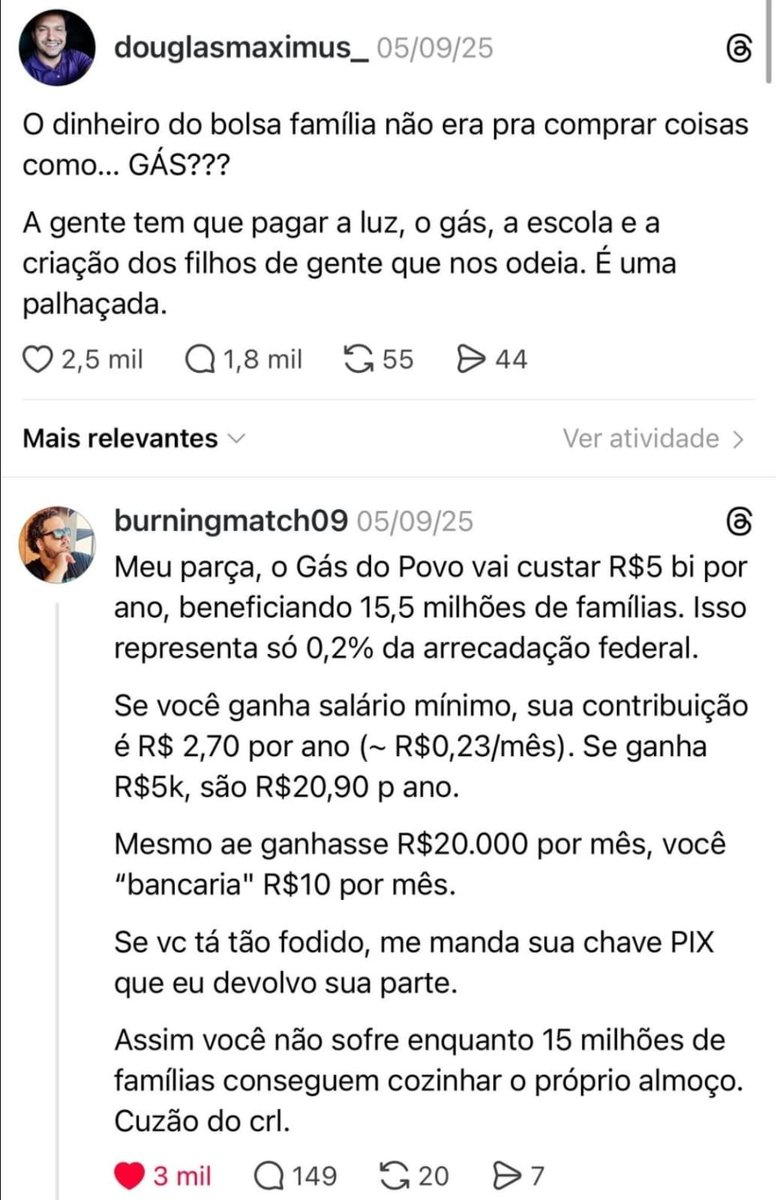Click the 05/09/25 date on the burningmatch09 reply

(x=415, y=521)
